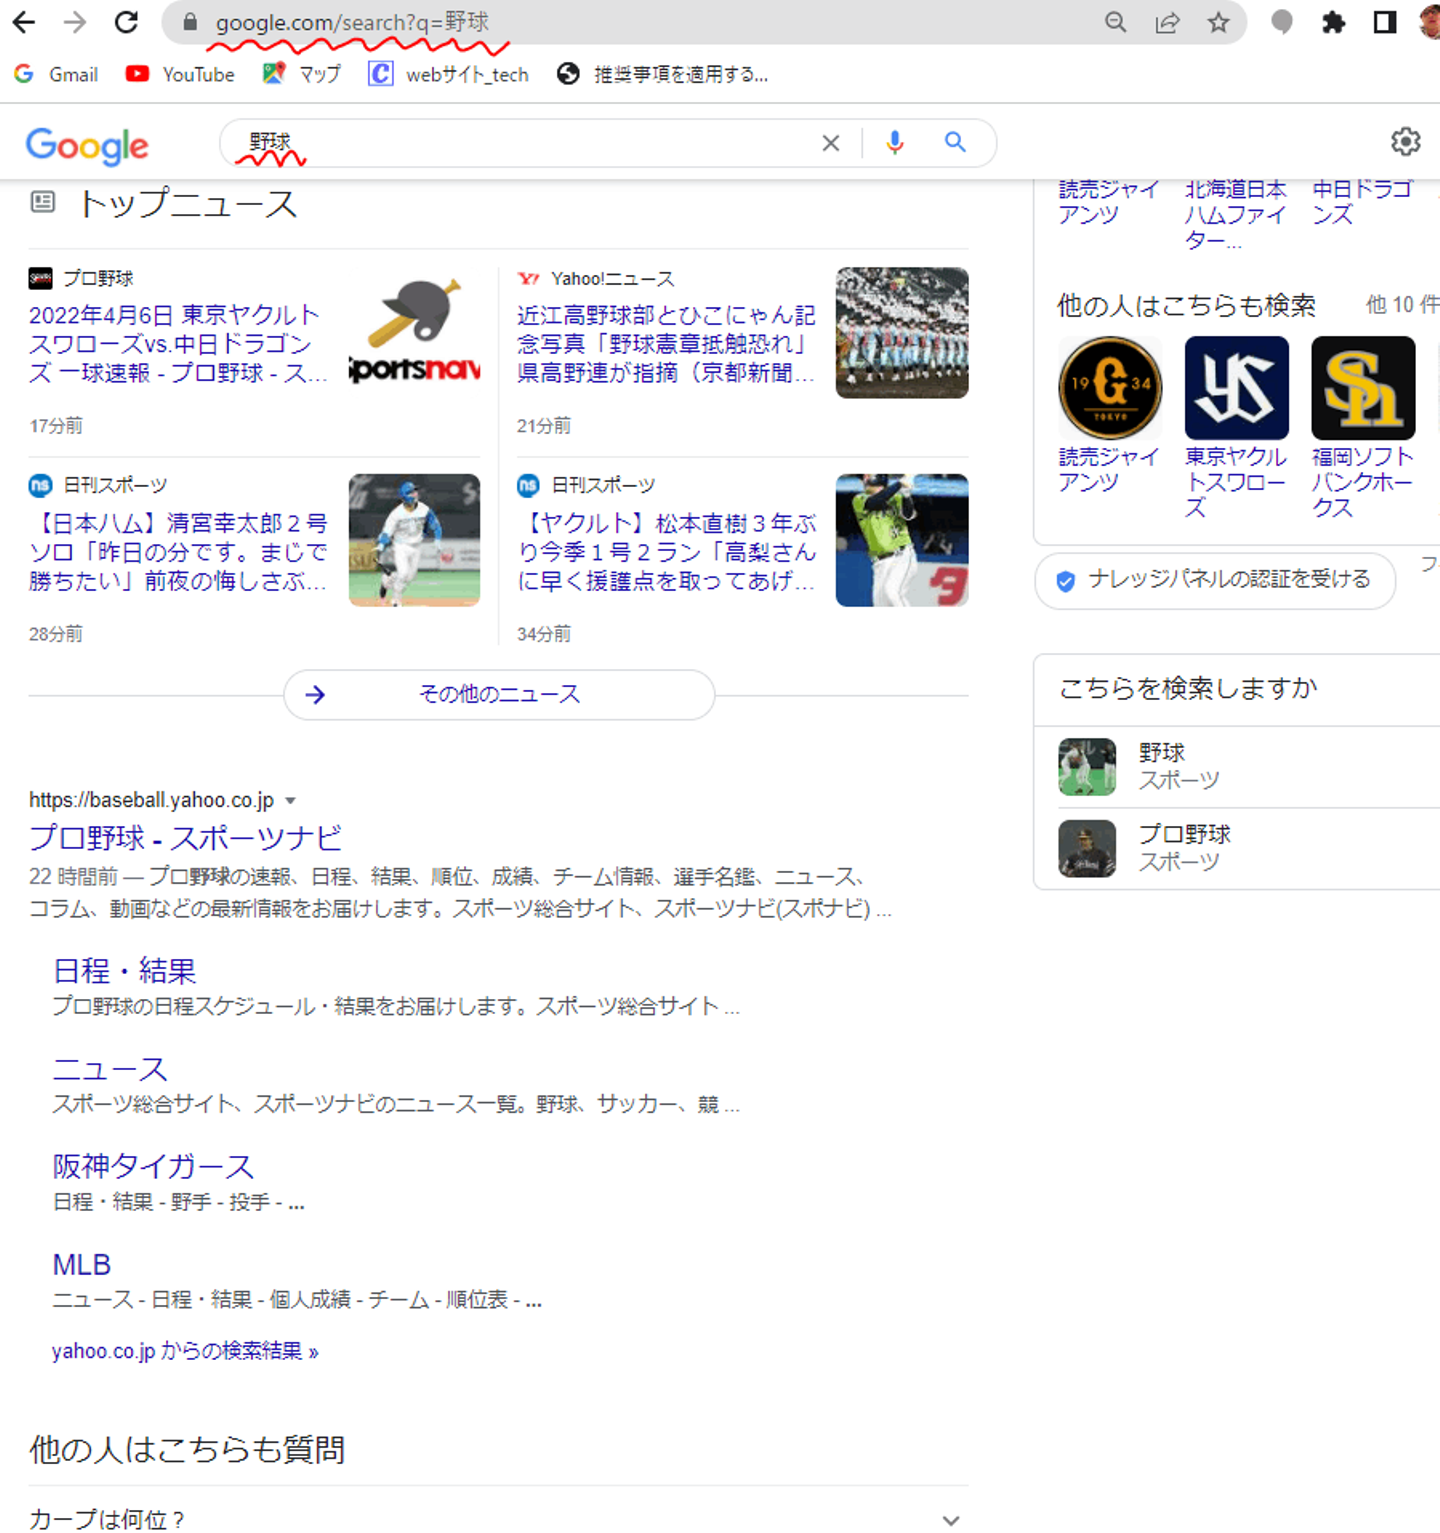This screenshot has width=1440, height=1533.
Task: Click その他のニュース button
Action: click(x=499, y=694)
